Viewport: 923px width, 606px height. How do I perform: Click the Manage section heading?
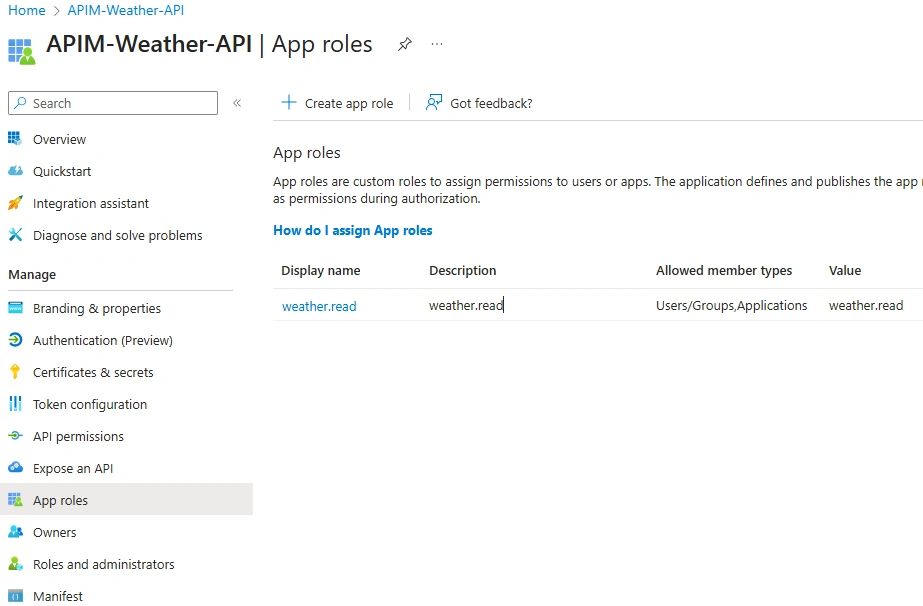pyautogui.click(x=32, y=274)
